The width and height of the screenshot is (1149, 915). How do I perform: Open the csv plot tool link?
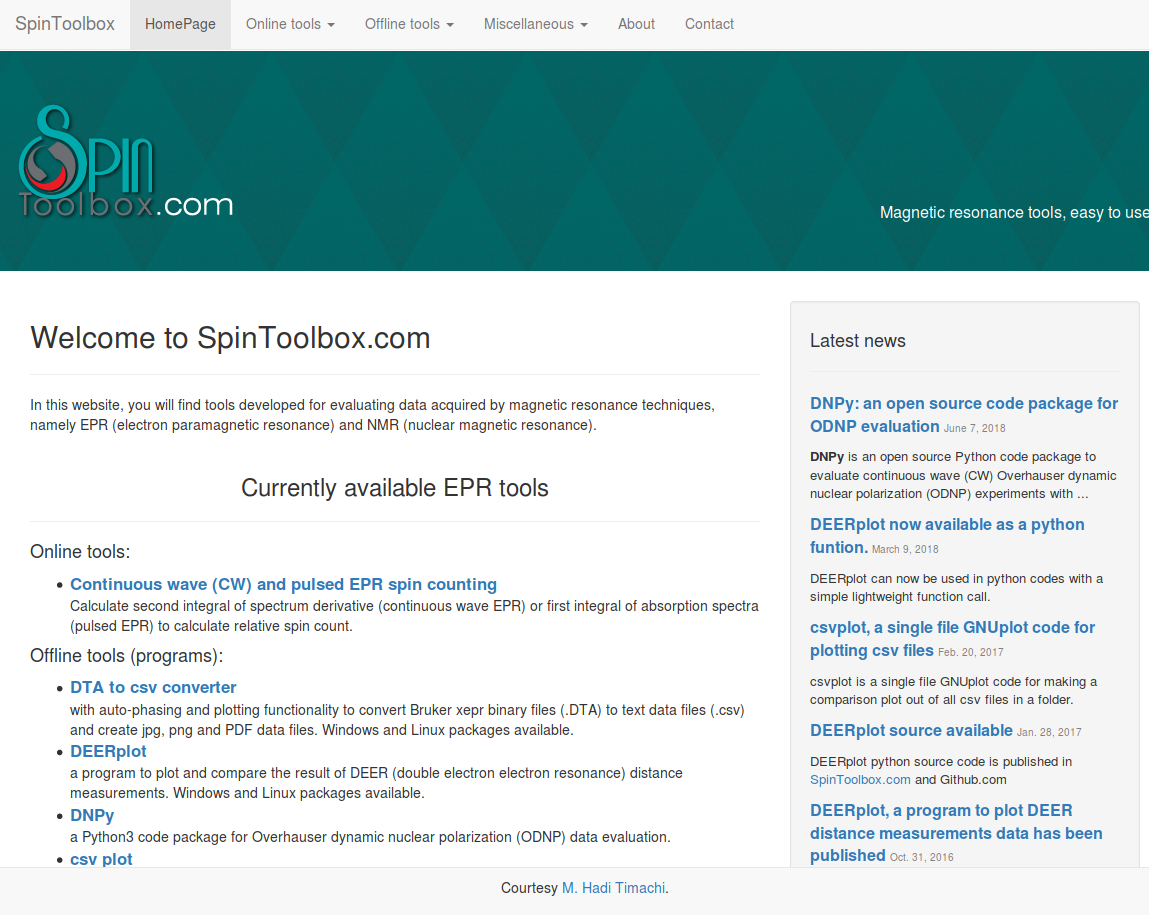tap(101, 859)
